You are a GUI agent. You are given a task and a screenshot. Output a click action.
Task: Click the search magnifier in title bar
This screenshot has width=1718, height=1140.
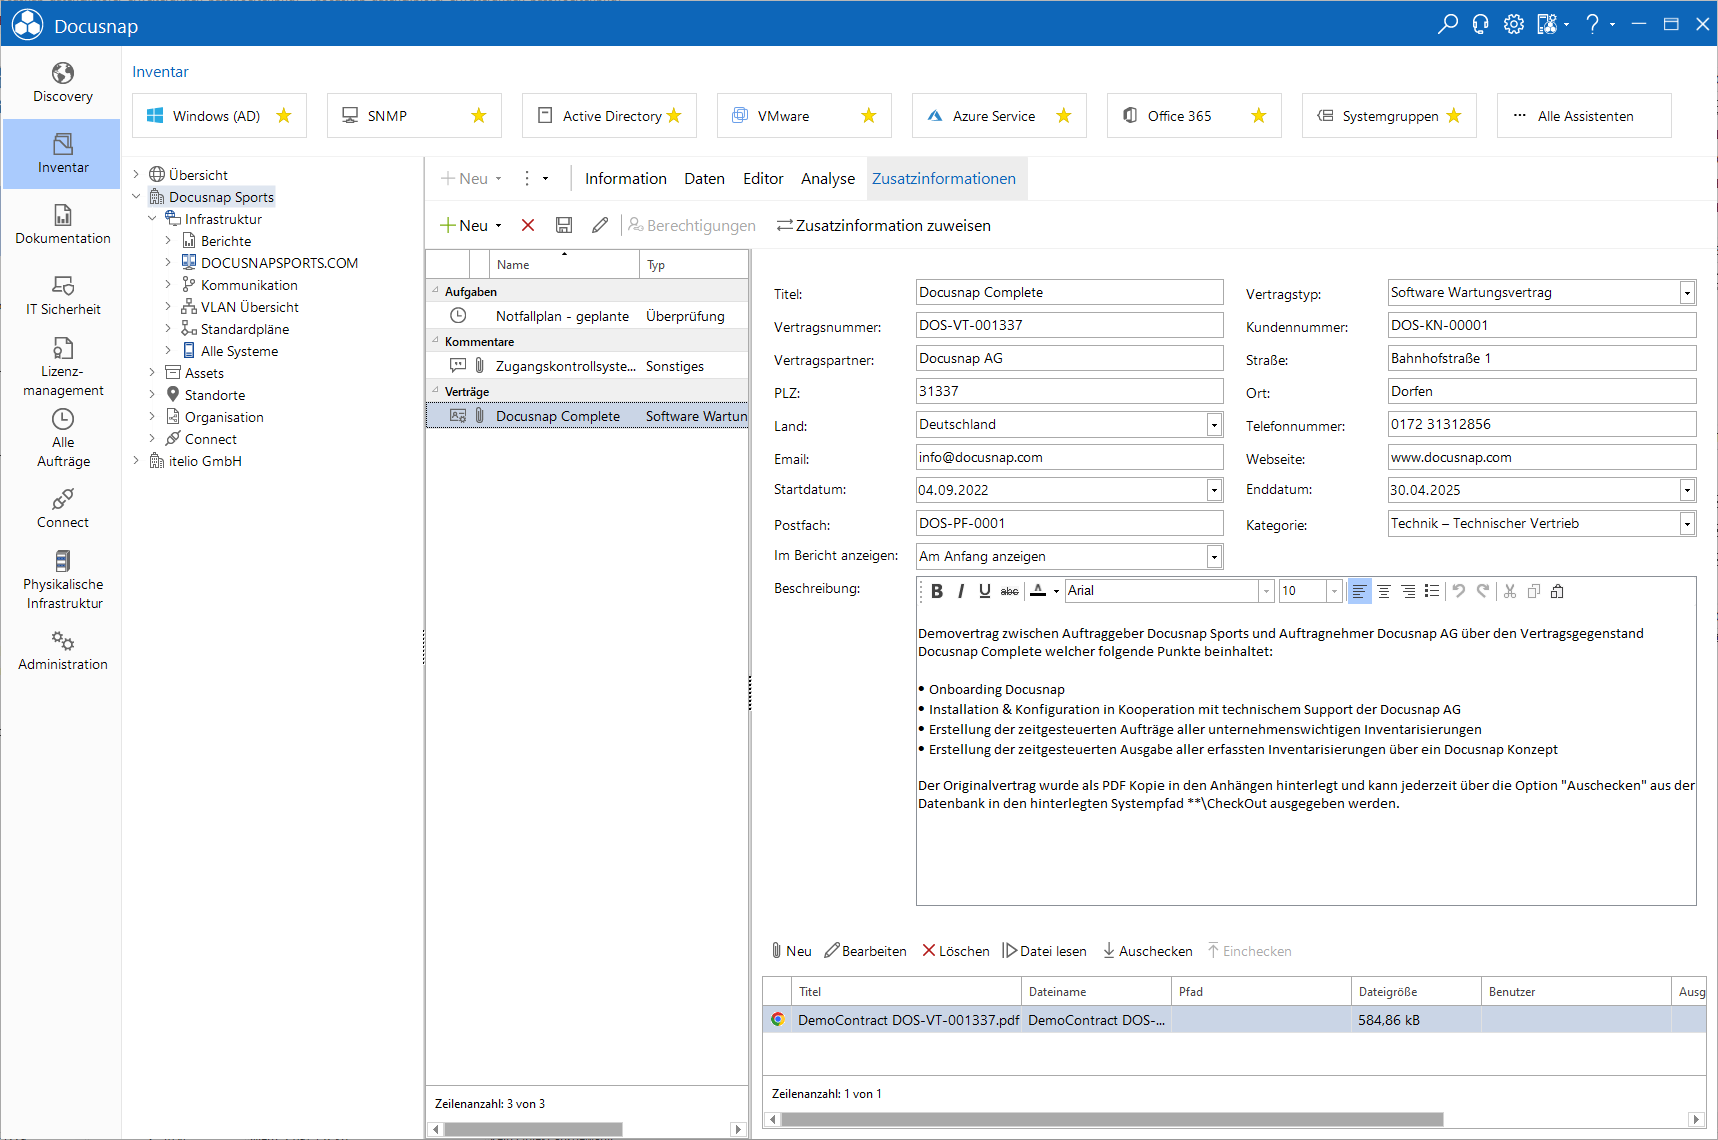click(x=1447, y=24)
